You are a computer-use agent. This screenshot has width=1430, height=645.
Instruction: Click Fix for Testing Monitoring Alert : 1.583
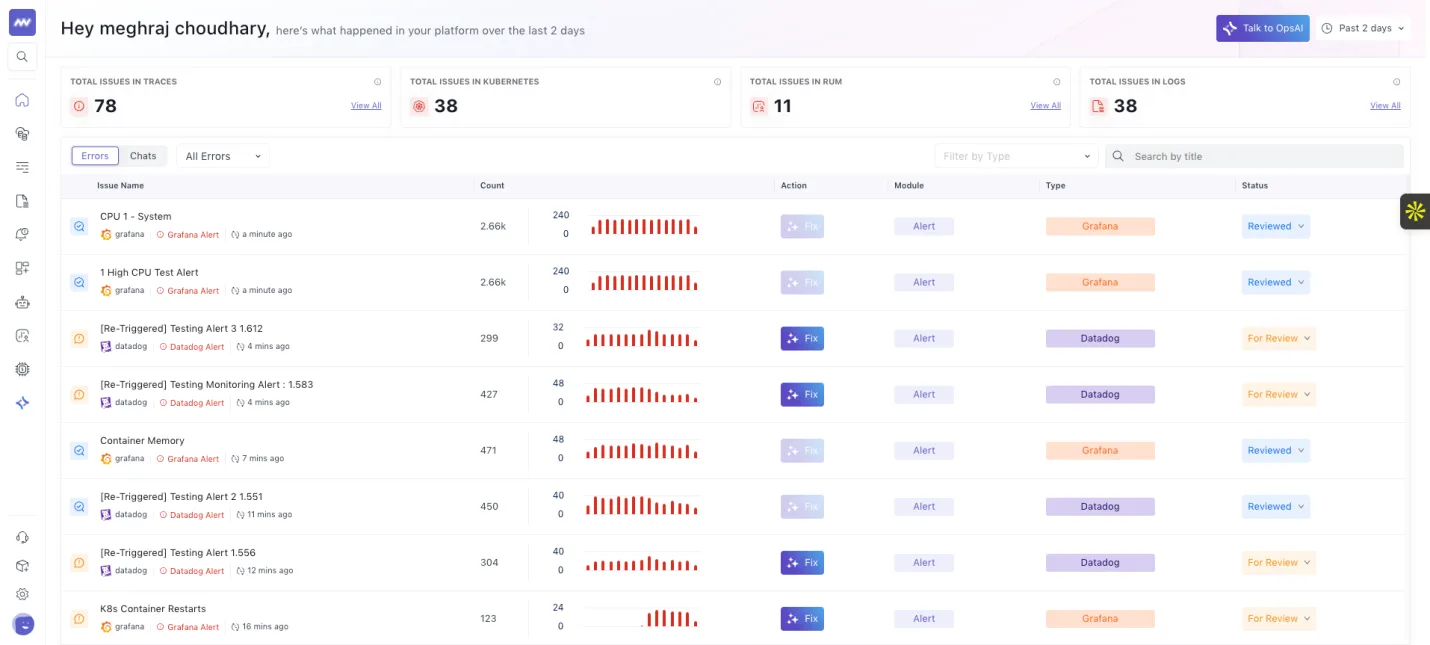(x=802, y=395)
